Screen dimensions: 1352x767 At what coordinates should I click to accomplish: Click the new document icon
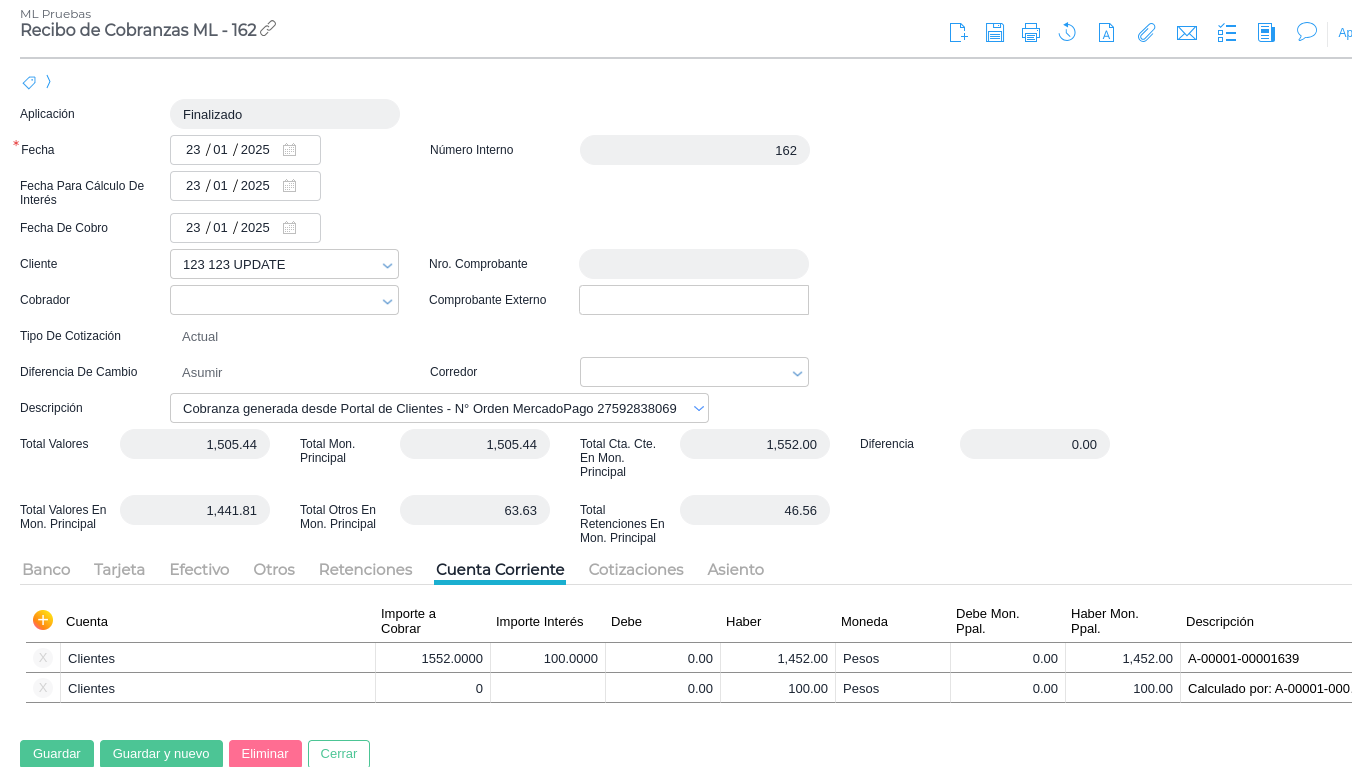[x=958, y=32]
